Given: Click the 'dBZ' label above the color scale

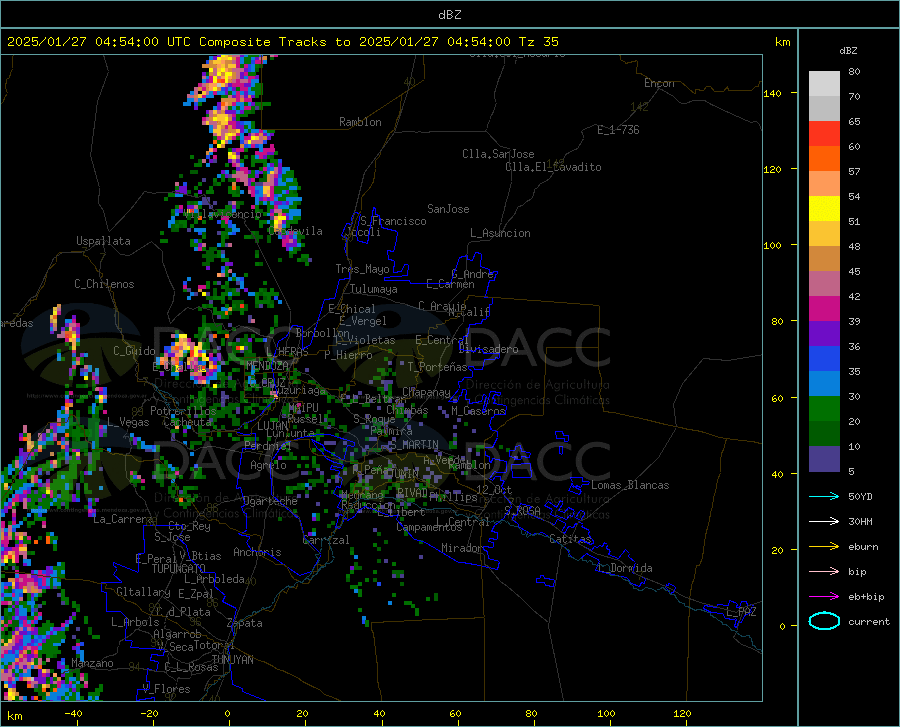Looking at the screenshot, I should 848,50.
